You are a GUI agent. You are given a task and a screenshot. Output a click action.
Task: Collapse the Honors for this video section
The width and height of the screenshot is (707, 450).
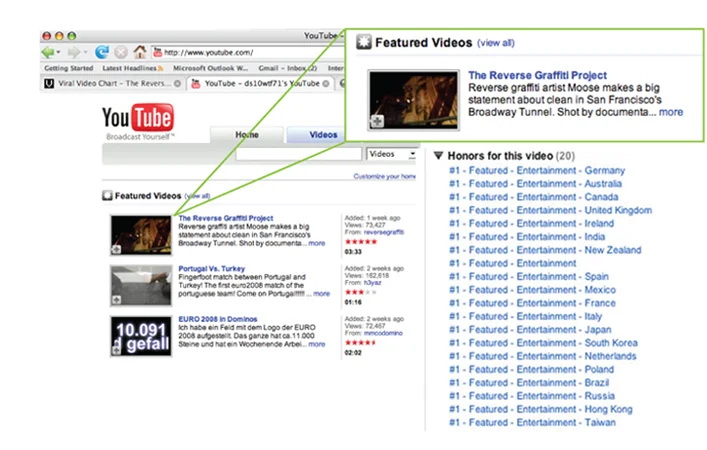[x=438, y=156]
